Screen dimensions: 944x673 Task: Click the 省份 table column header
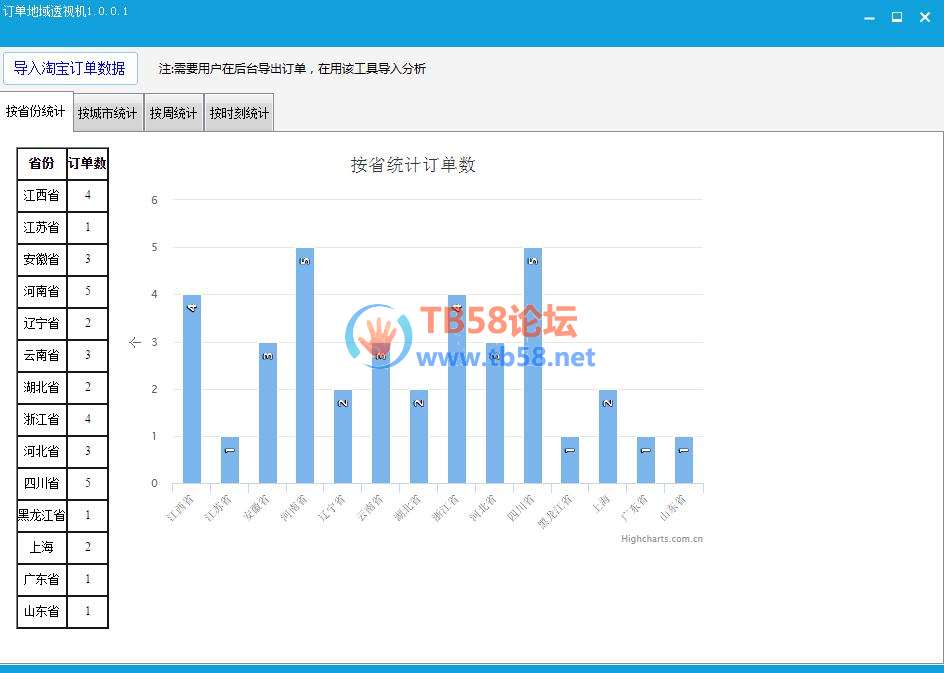(x=42, y=163)
